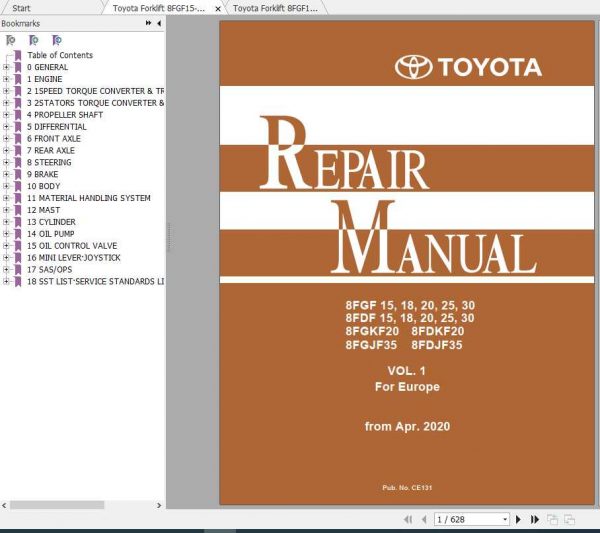Expand the 8 STEERING bookmark
This screenshot has height=533, width=600.
pyautogui.click(x=5, y=163)
